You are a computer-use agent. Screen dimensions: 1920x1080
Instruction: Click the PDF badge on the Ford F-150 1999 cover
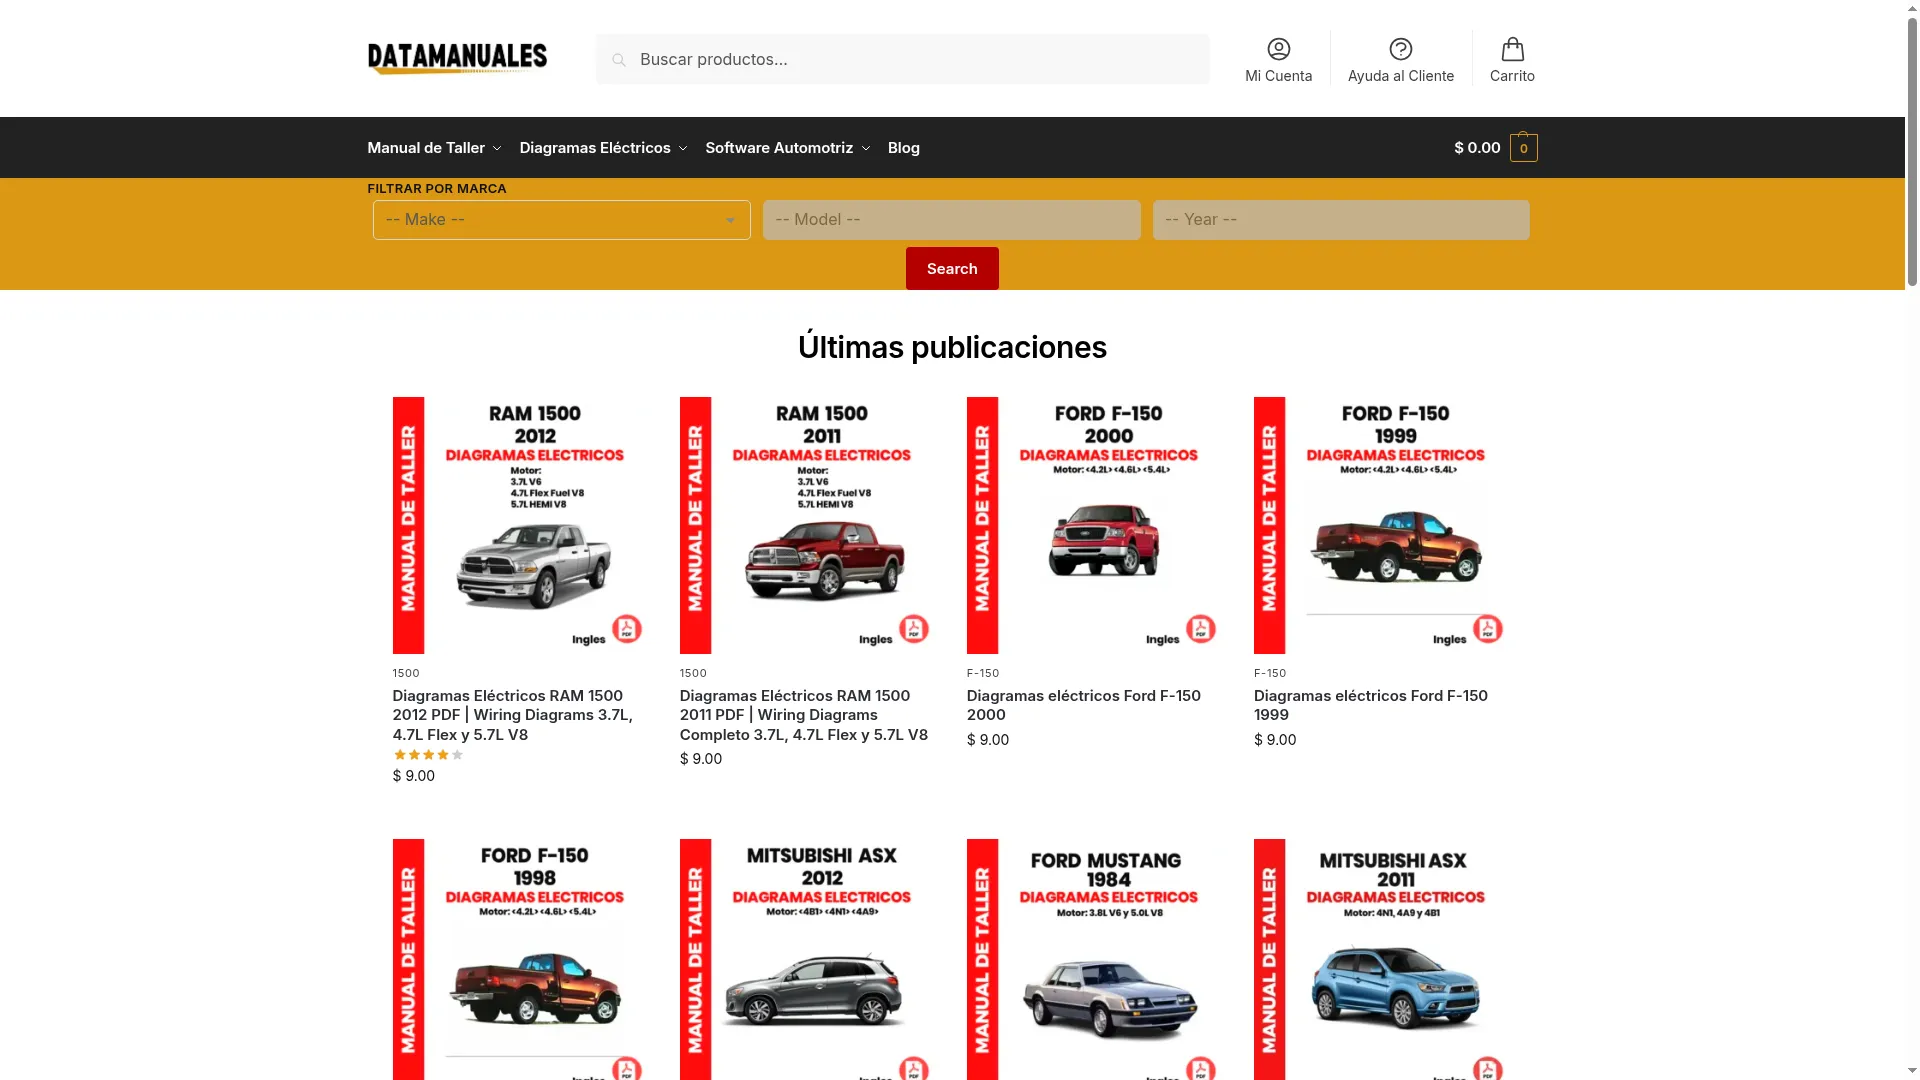[1488, 629]
